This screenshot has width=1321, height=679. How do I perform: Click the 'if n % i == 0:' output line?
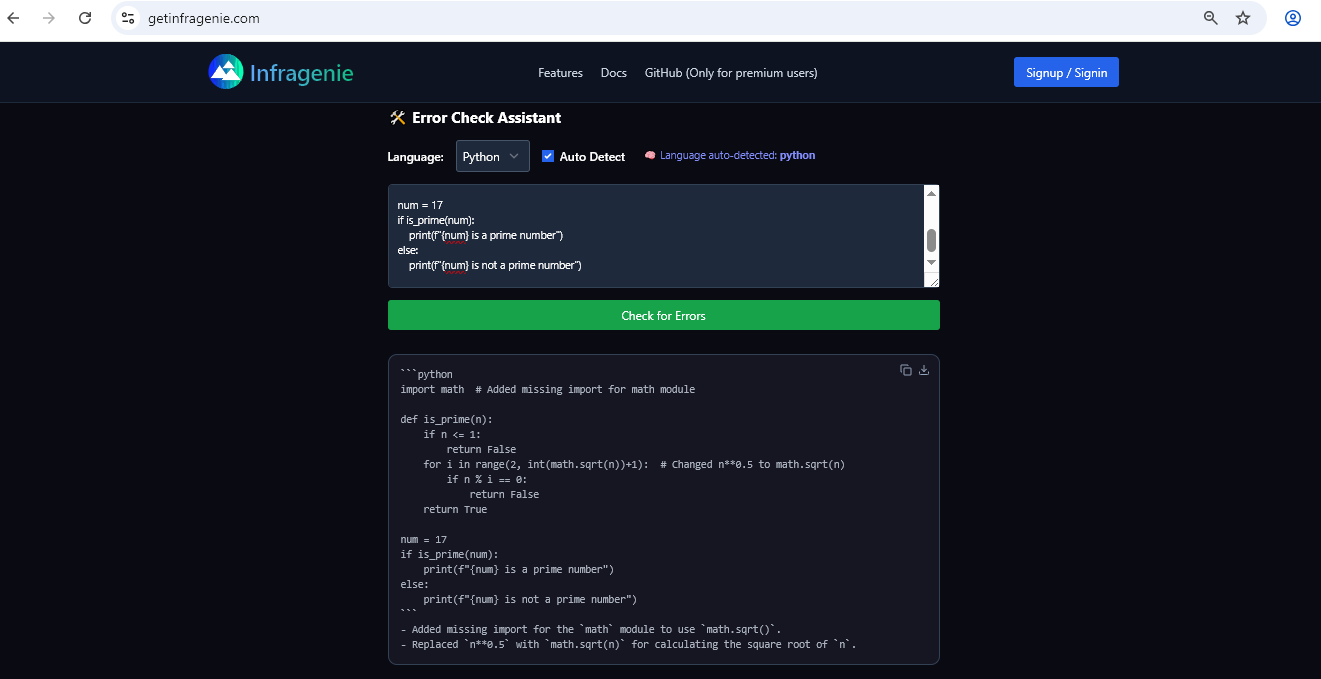[x=487, y=479]
